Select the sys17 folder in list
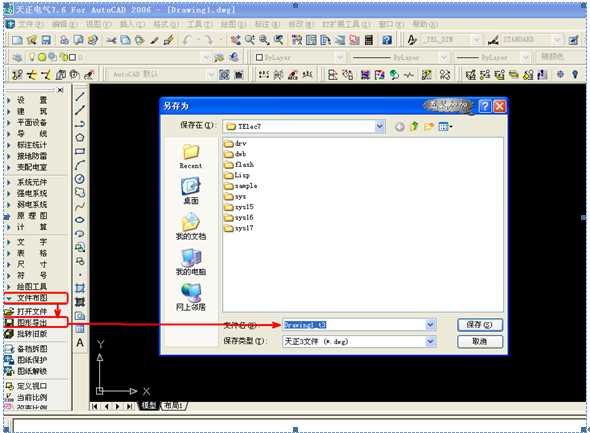This screenshot has height=433, width=590. coord(239,228)
